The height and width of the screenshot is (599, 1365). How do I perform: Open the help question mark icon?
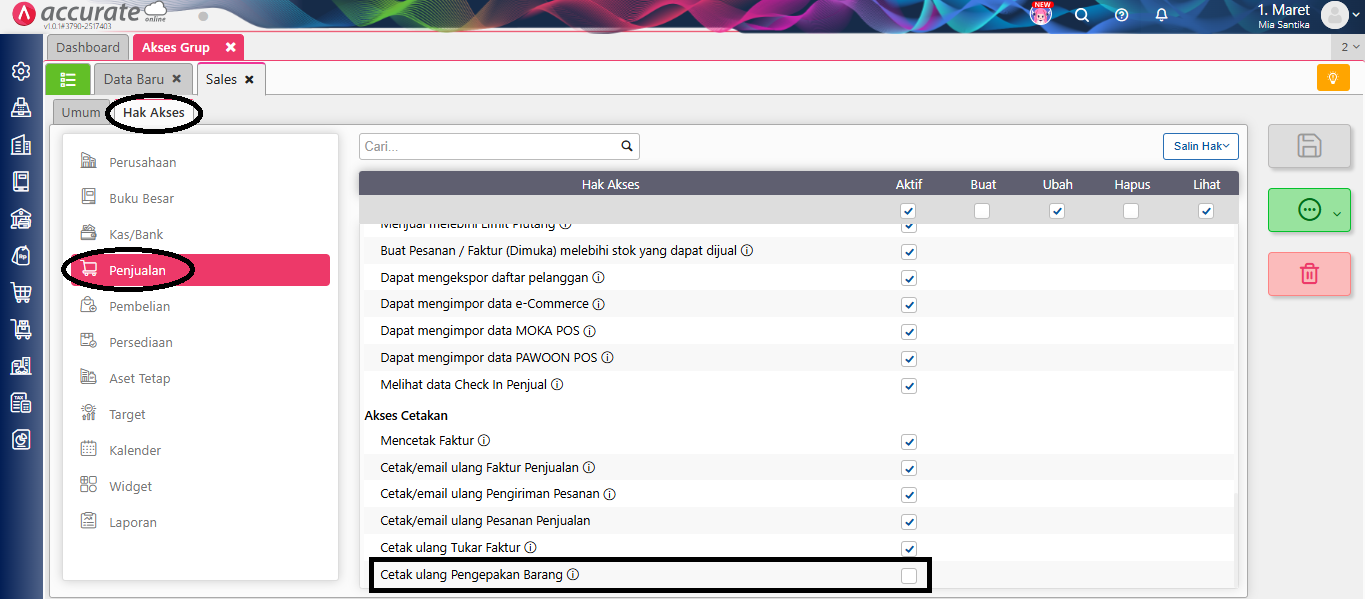tap(1121, 15)
